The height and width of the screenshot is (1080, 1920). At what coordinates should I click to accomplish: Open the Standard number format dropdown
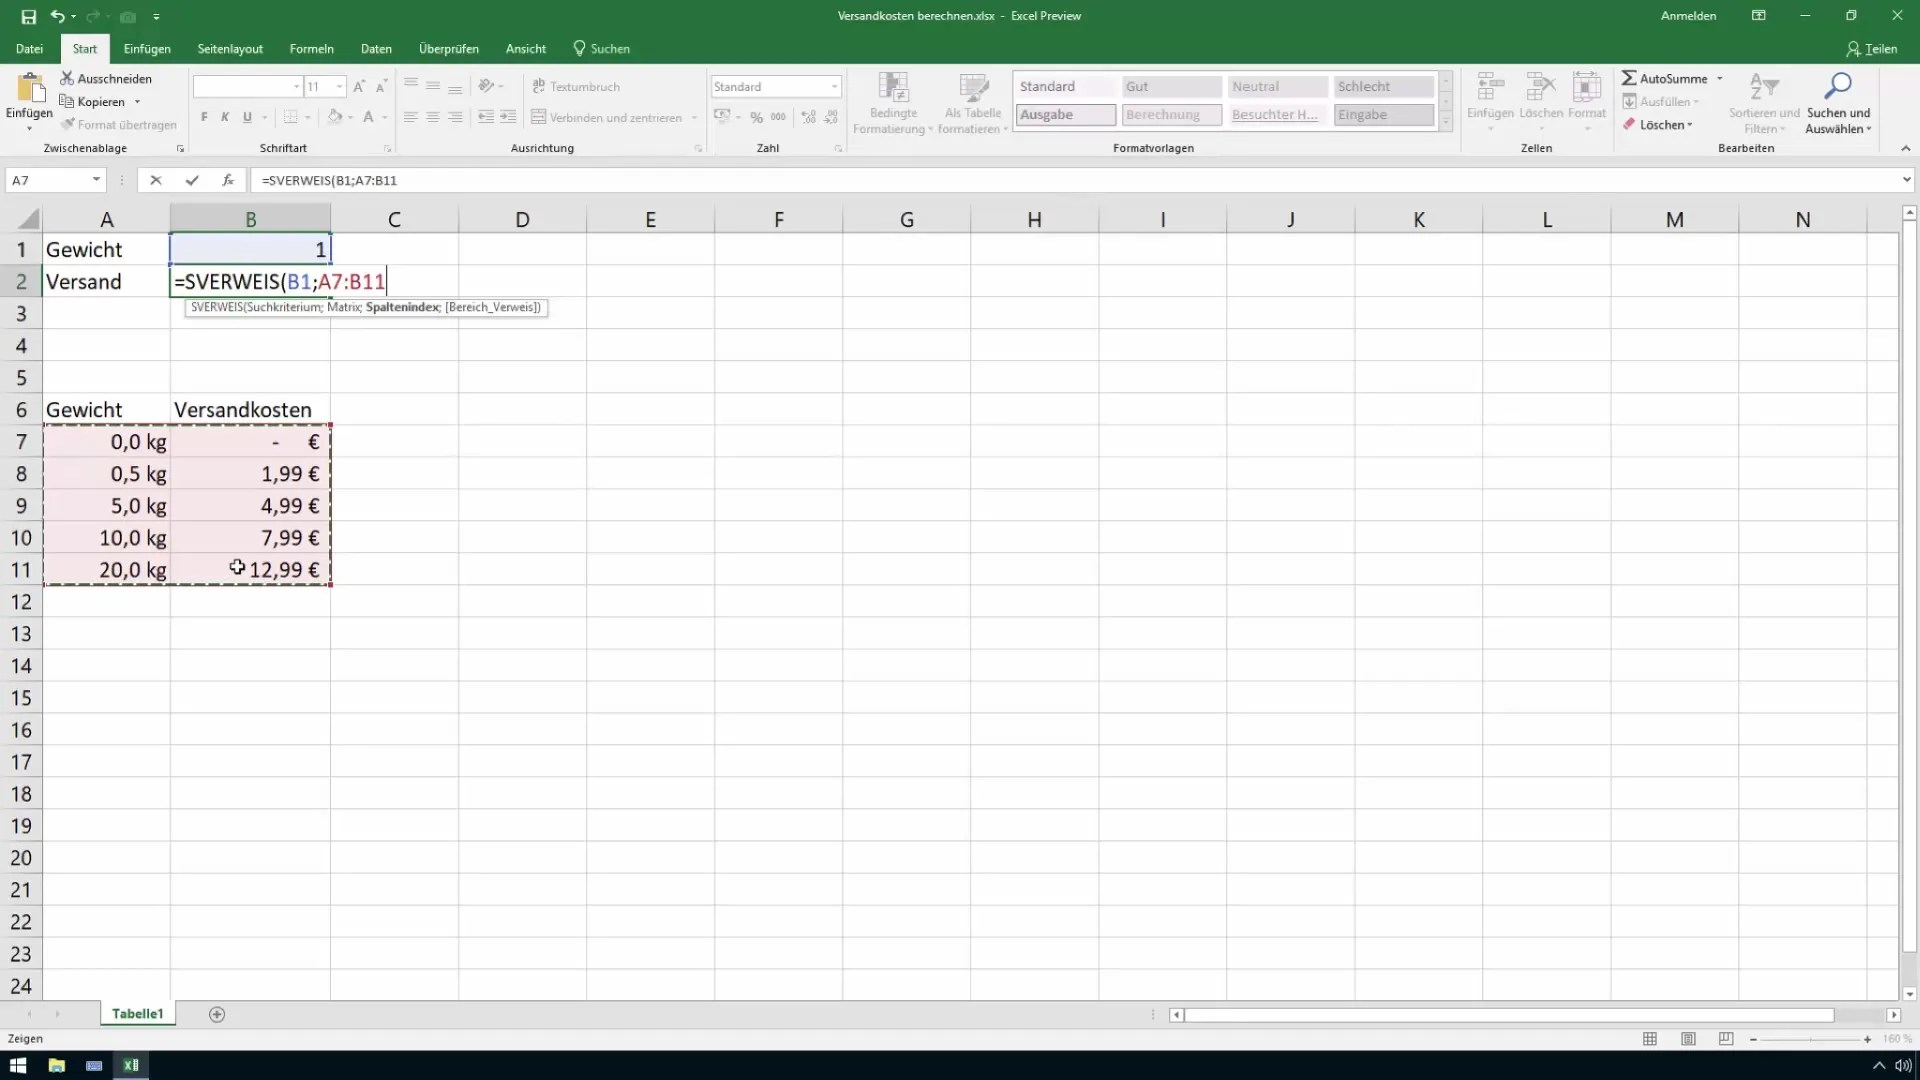coord(834,87)
